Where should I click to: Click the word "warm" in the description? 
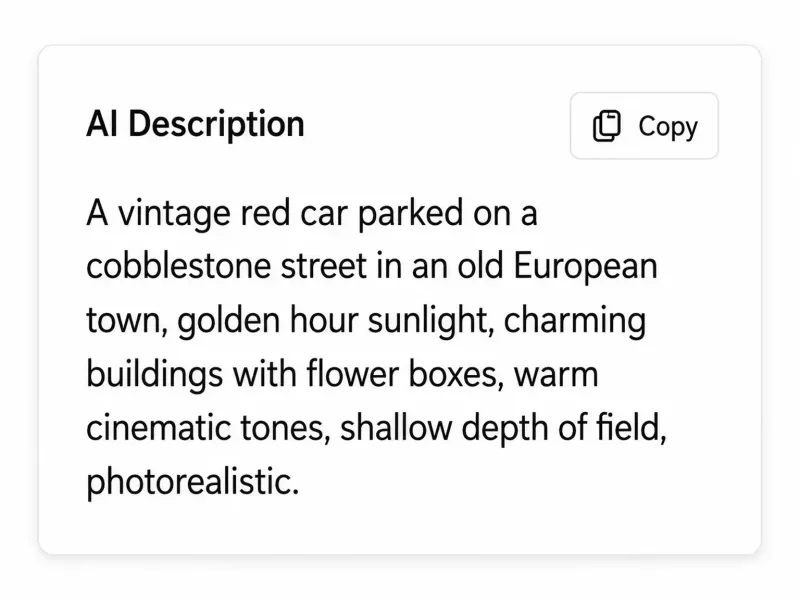556,375
